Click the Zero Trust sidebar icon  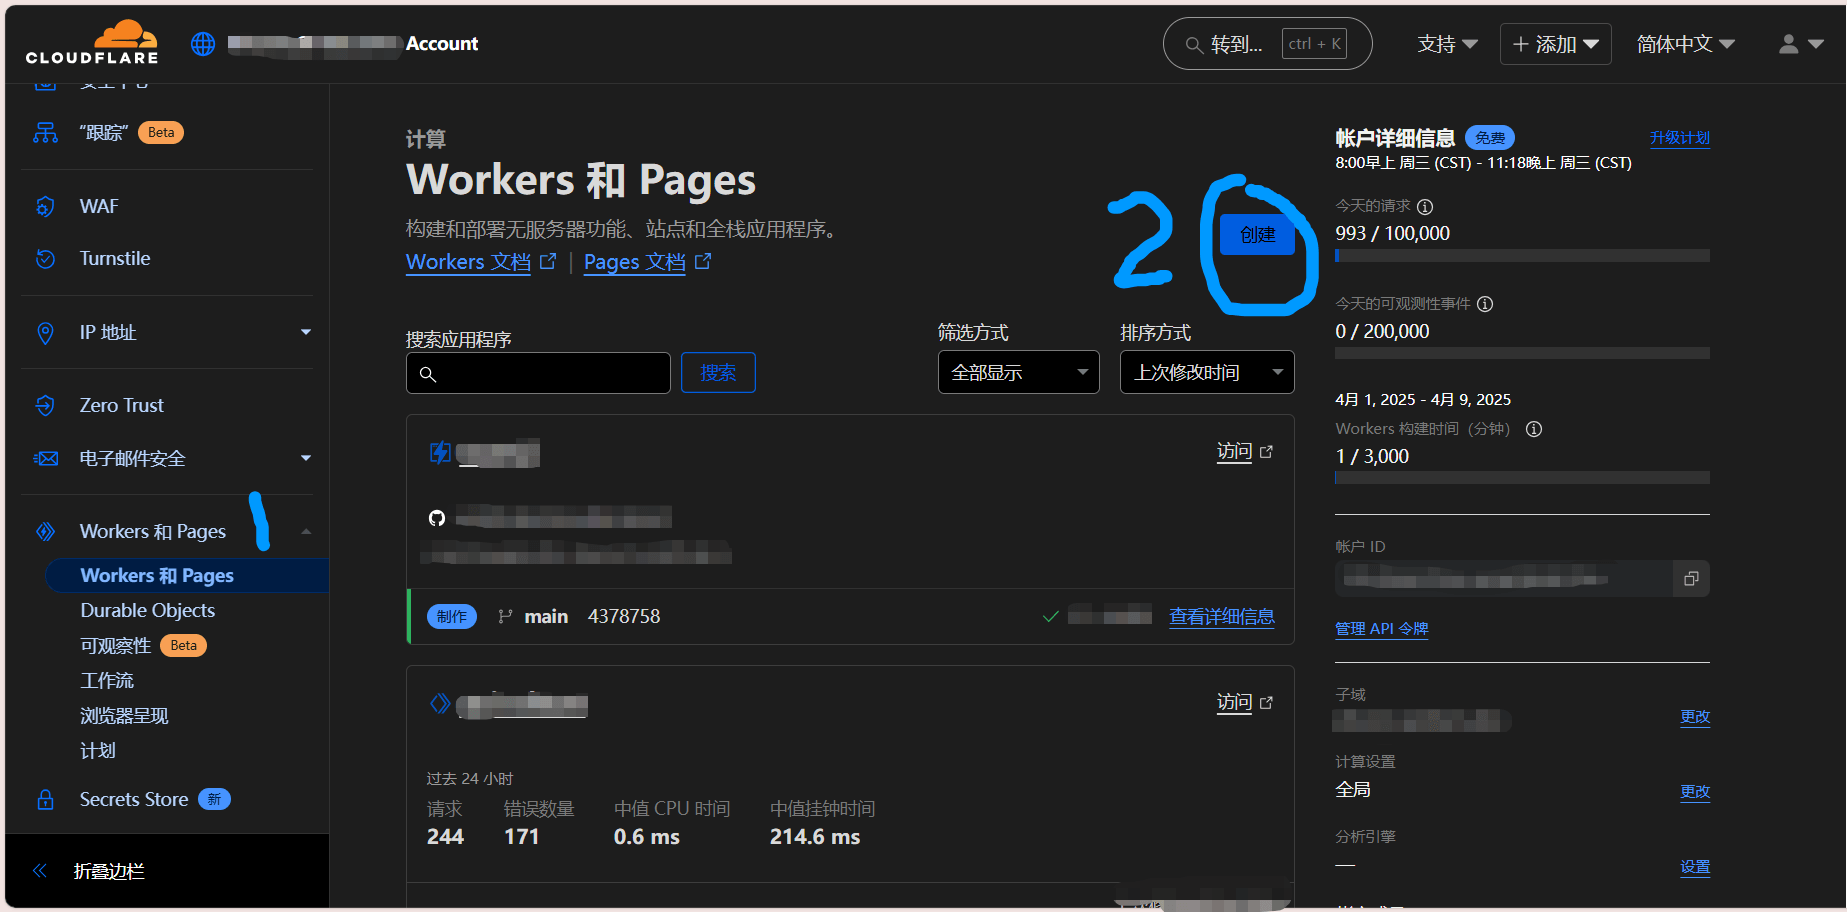pos(45,405)
